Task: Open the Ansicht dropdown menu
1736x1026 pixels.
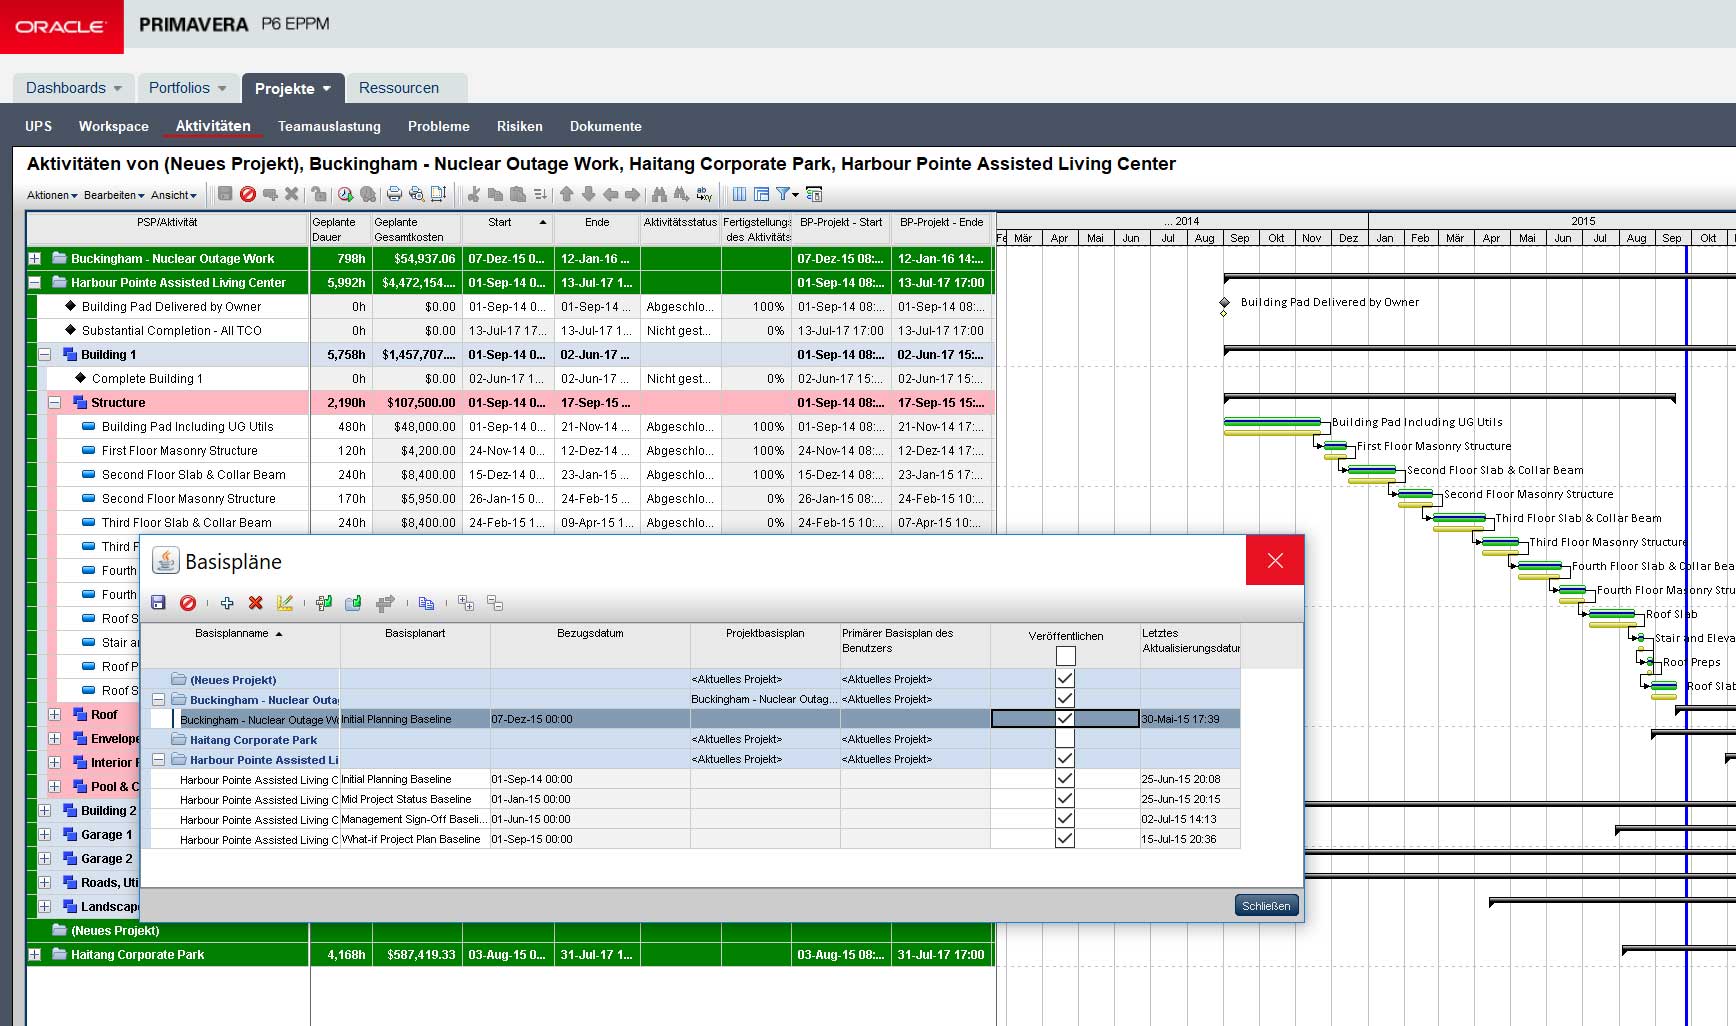Action: (174, 195)
